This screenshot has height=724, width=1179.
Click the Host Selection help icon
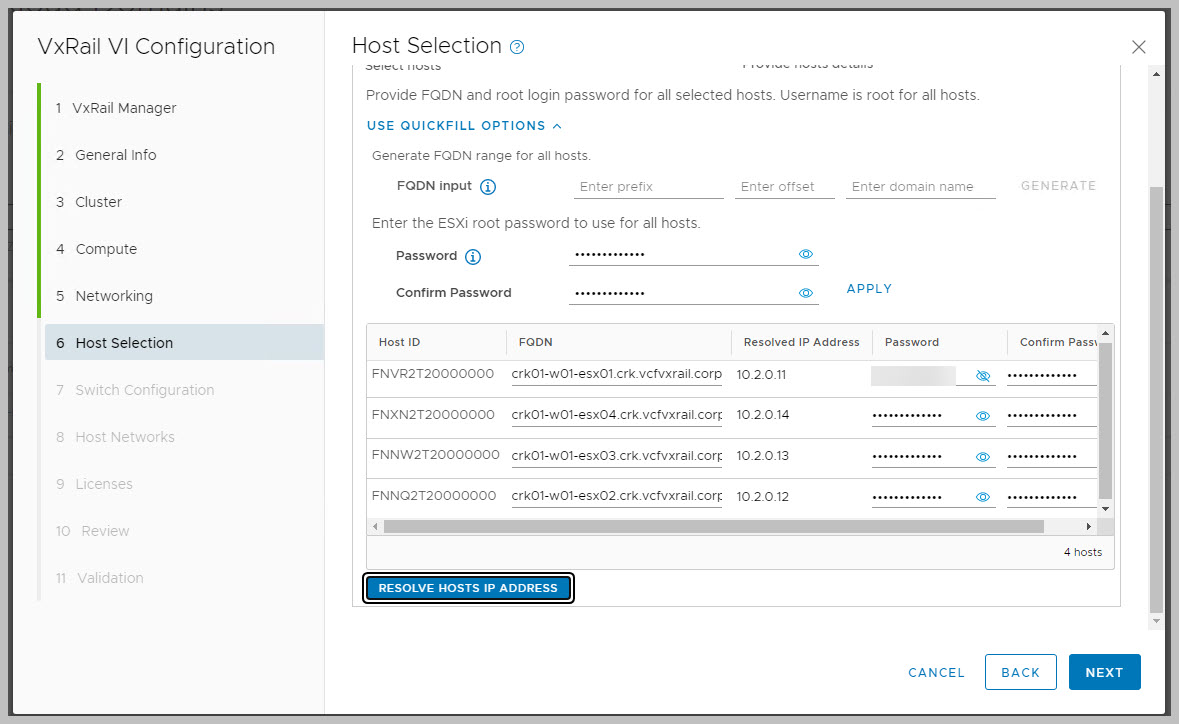coord(517,47)
